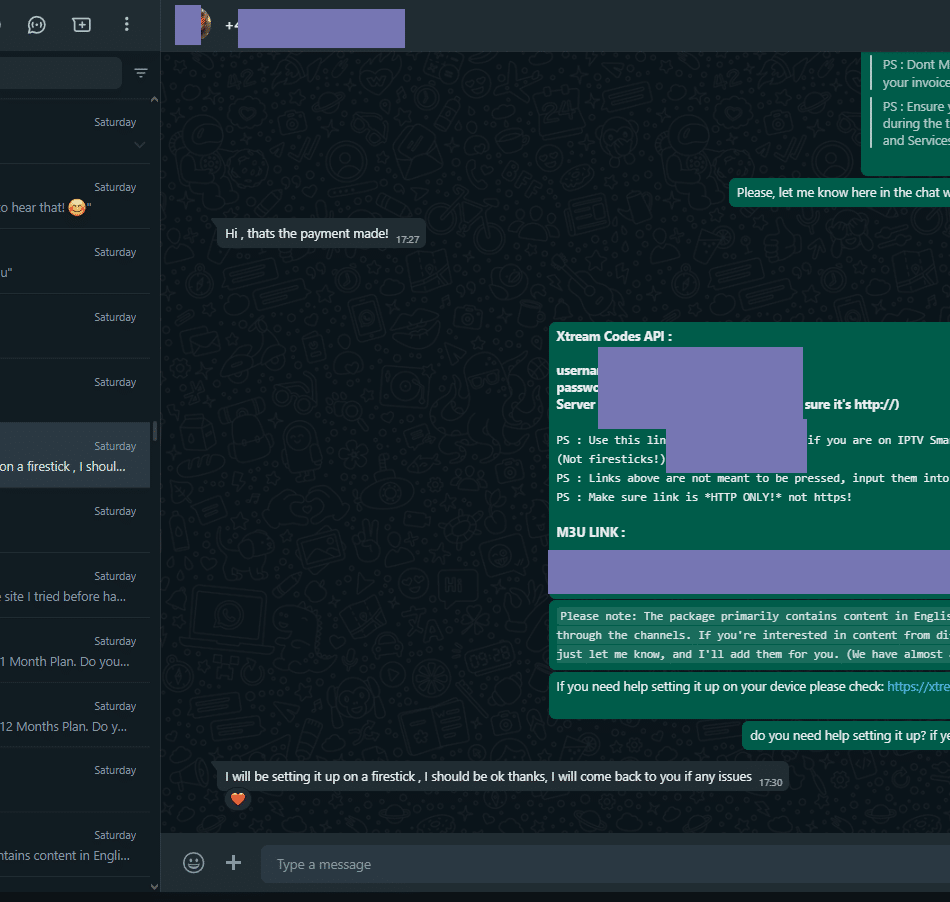Focus the "Type a message" box

tap(600, 864)
